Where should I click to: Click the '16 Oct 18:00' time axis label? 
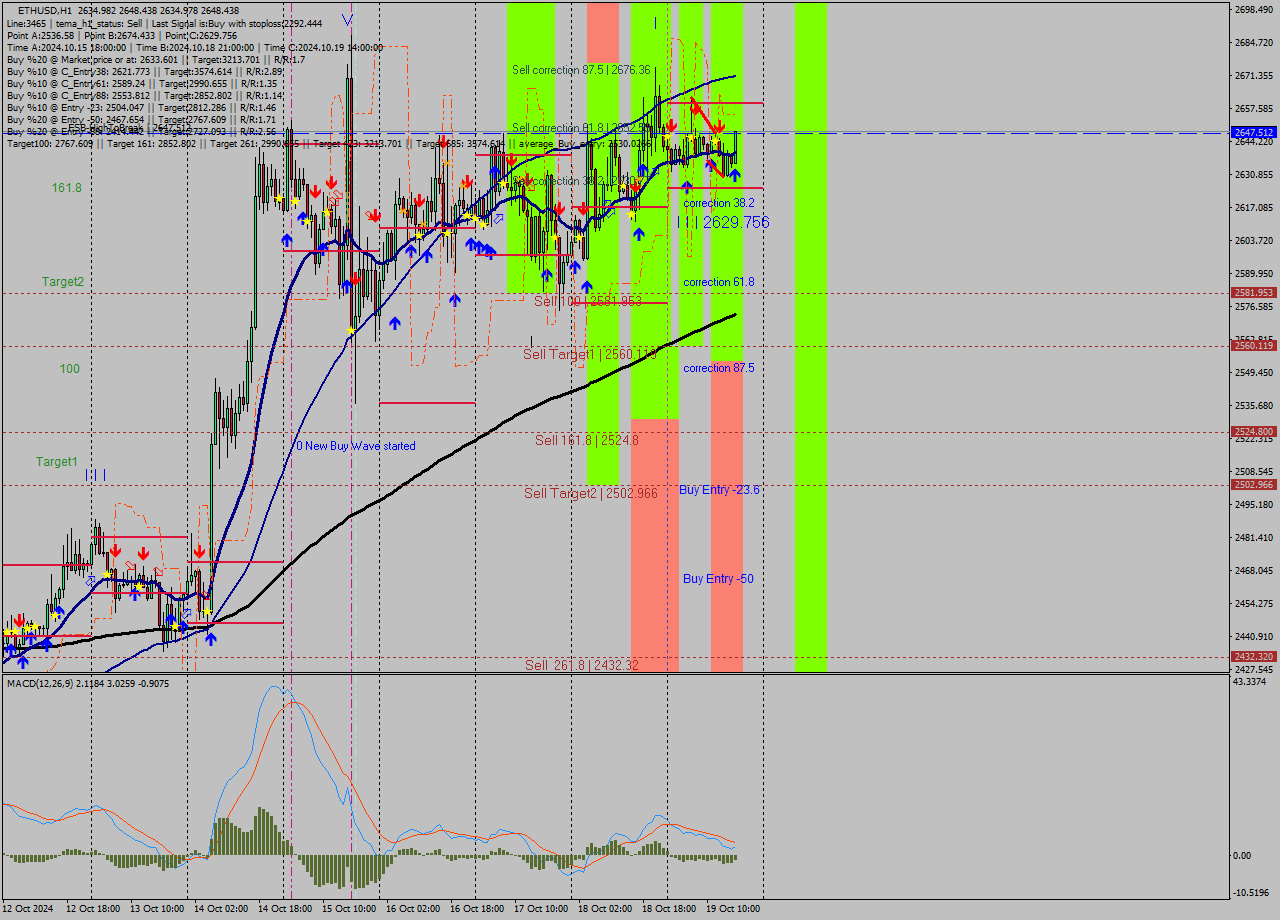[476, 909]
